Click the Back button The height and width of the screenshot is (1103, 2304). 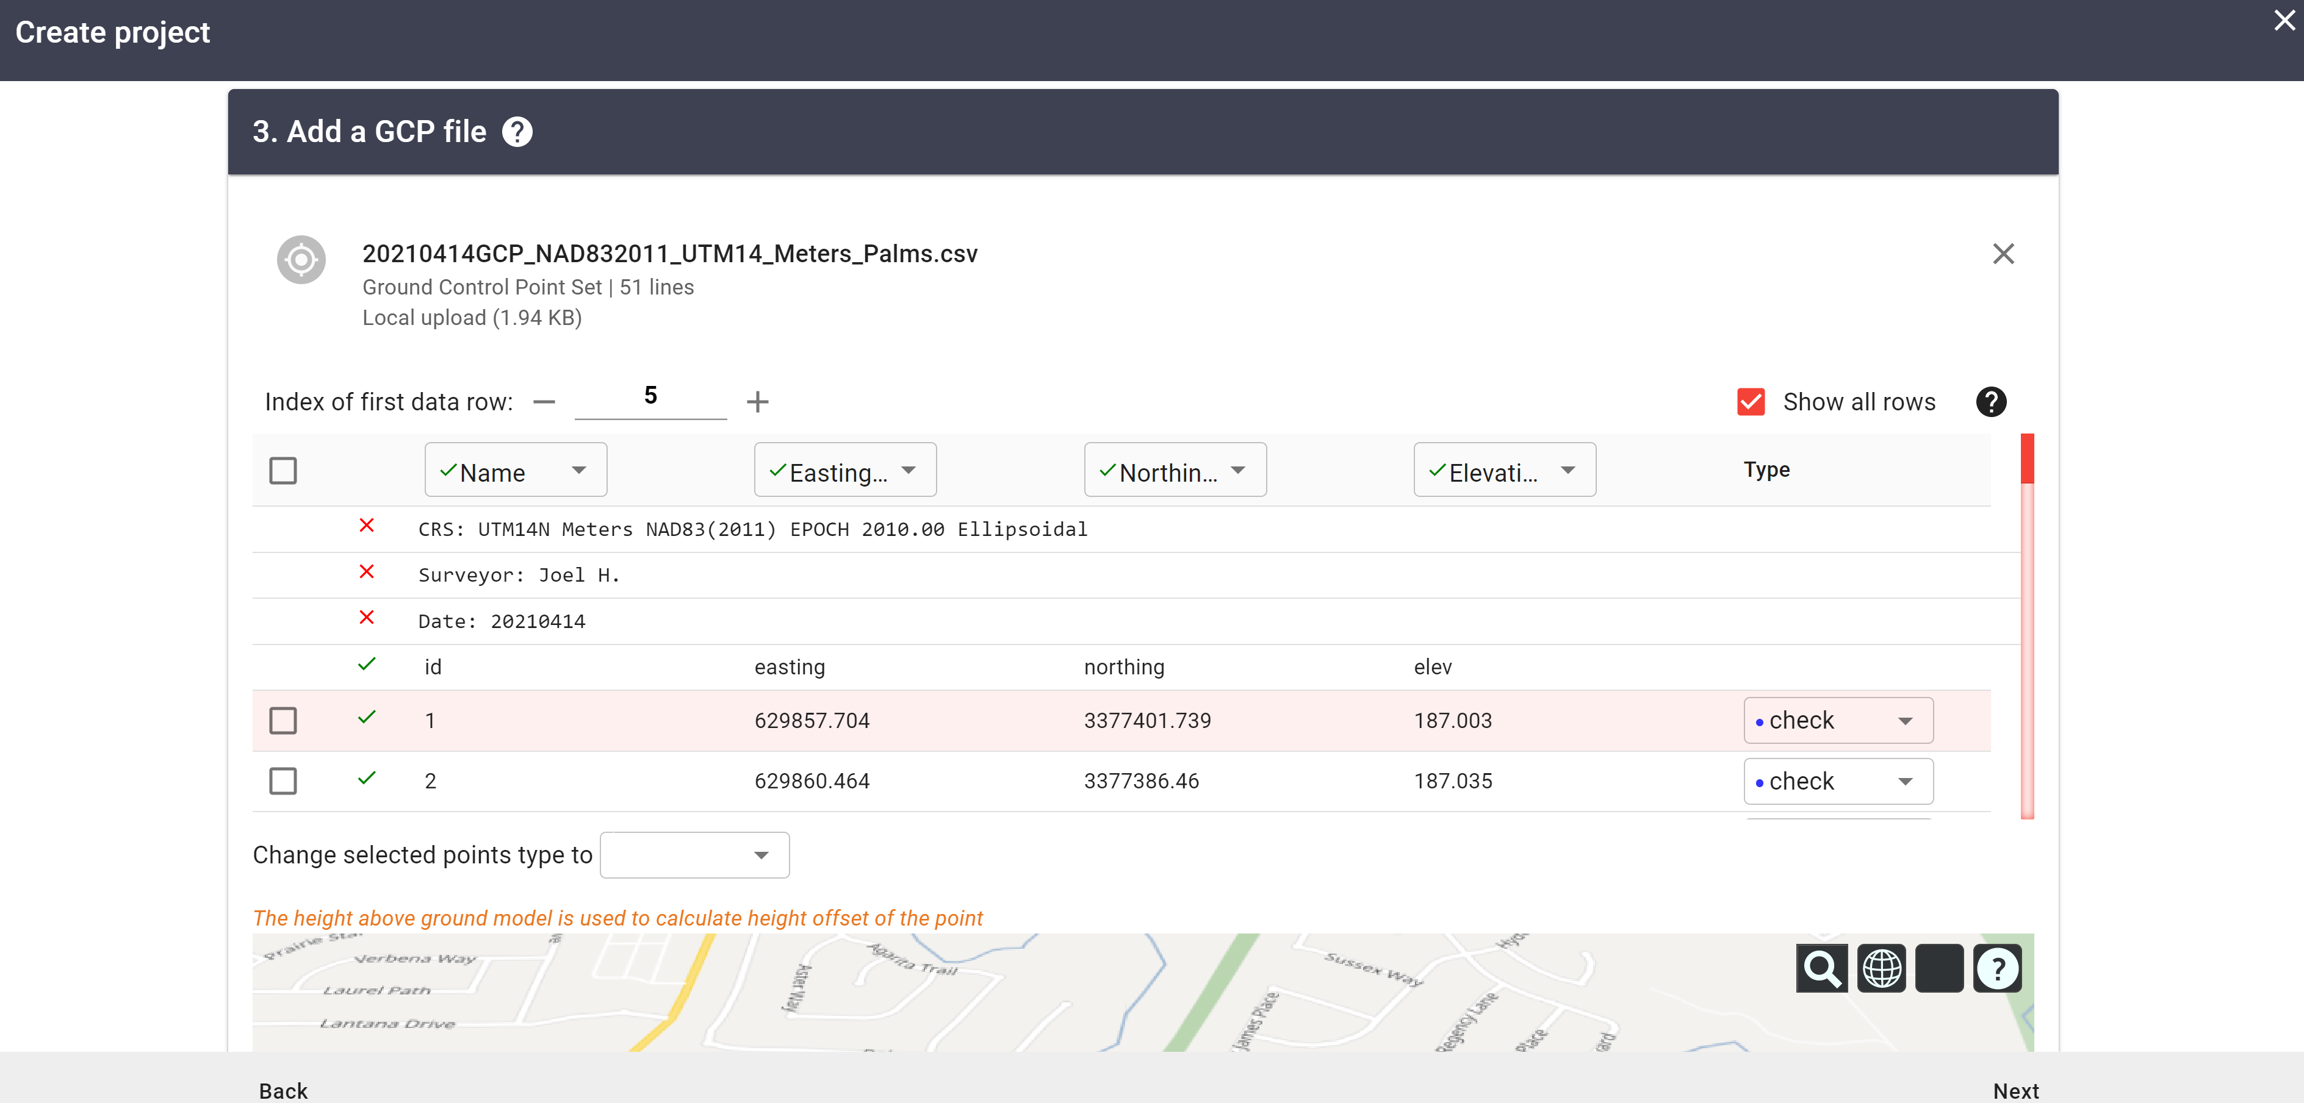coord(283,1090)
